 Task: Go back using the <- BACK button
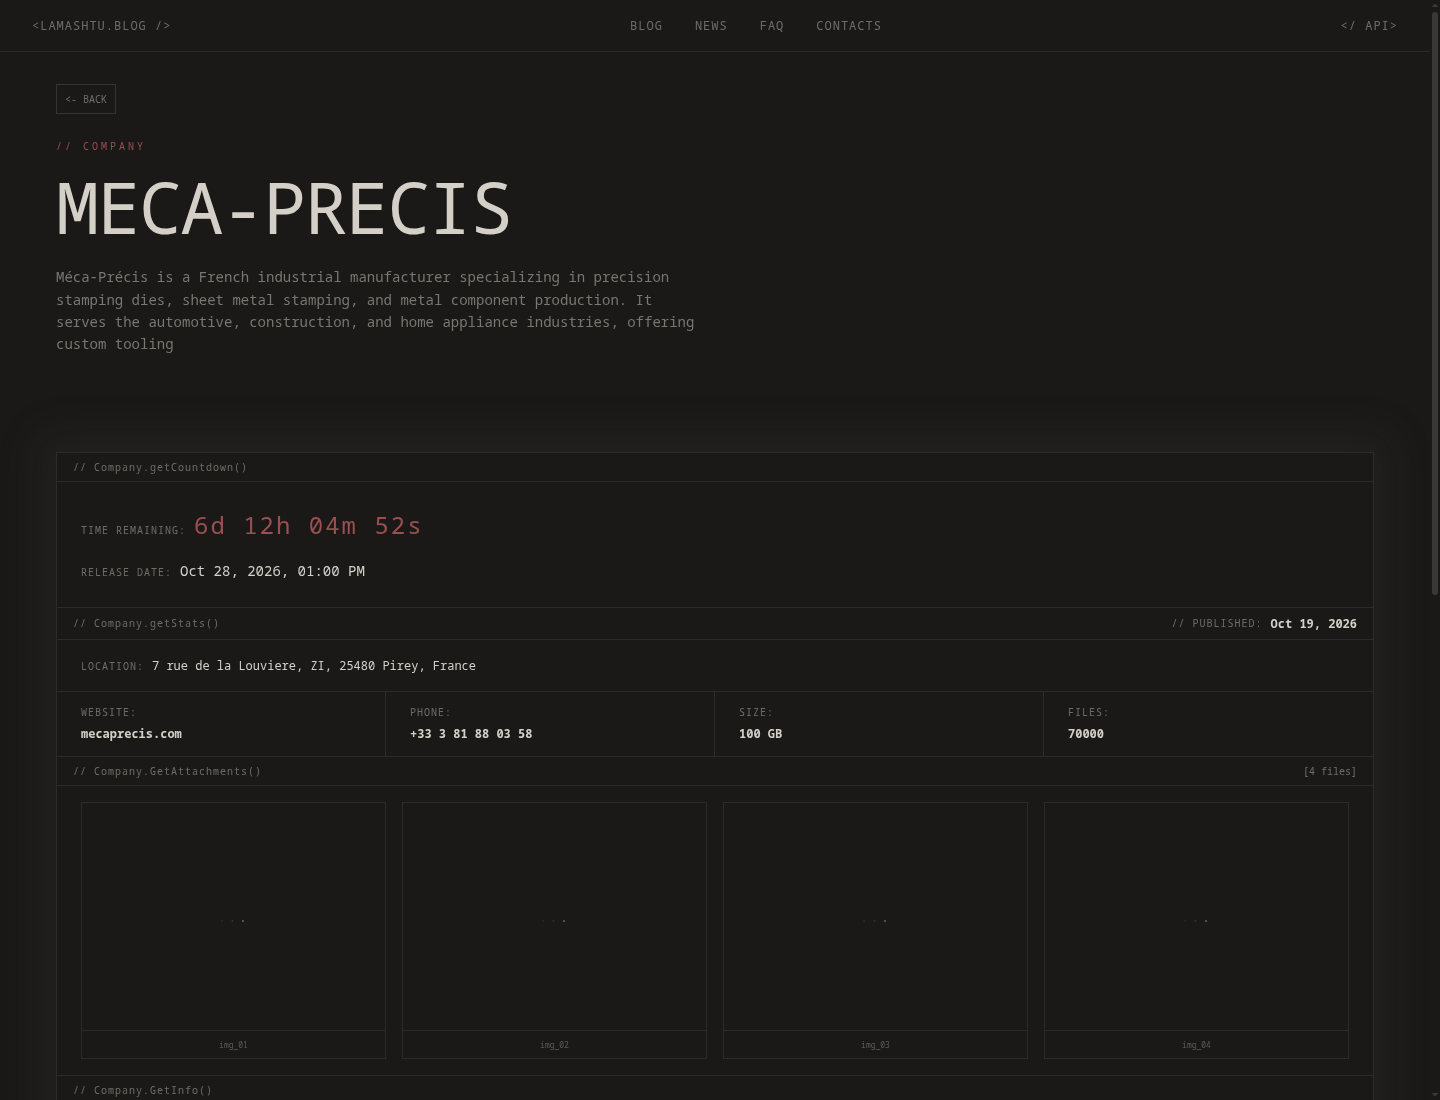(86, 99)
